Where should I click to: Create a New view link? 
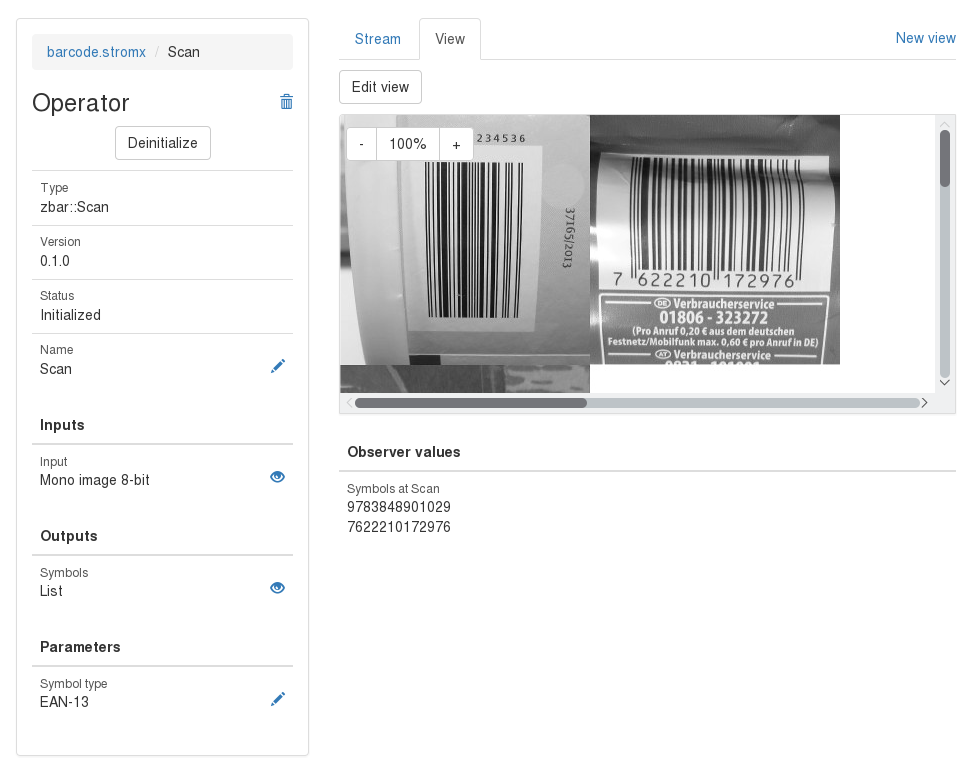tap(926, 38)
